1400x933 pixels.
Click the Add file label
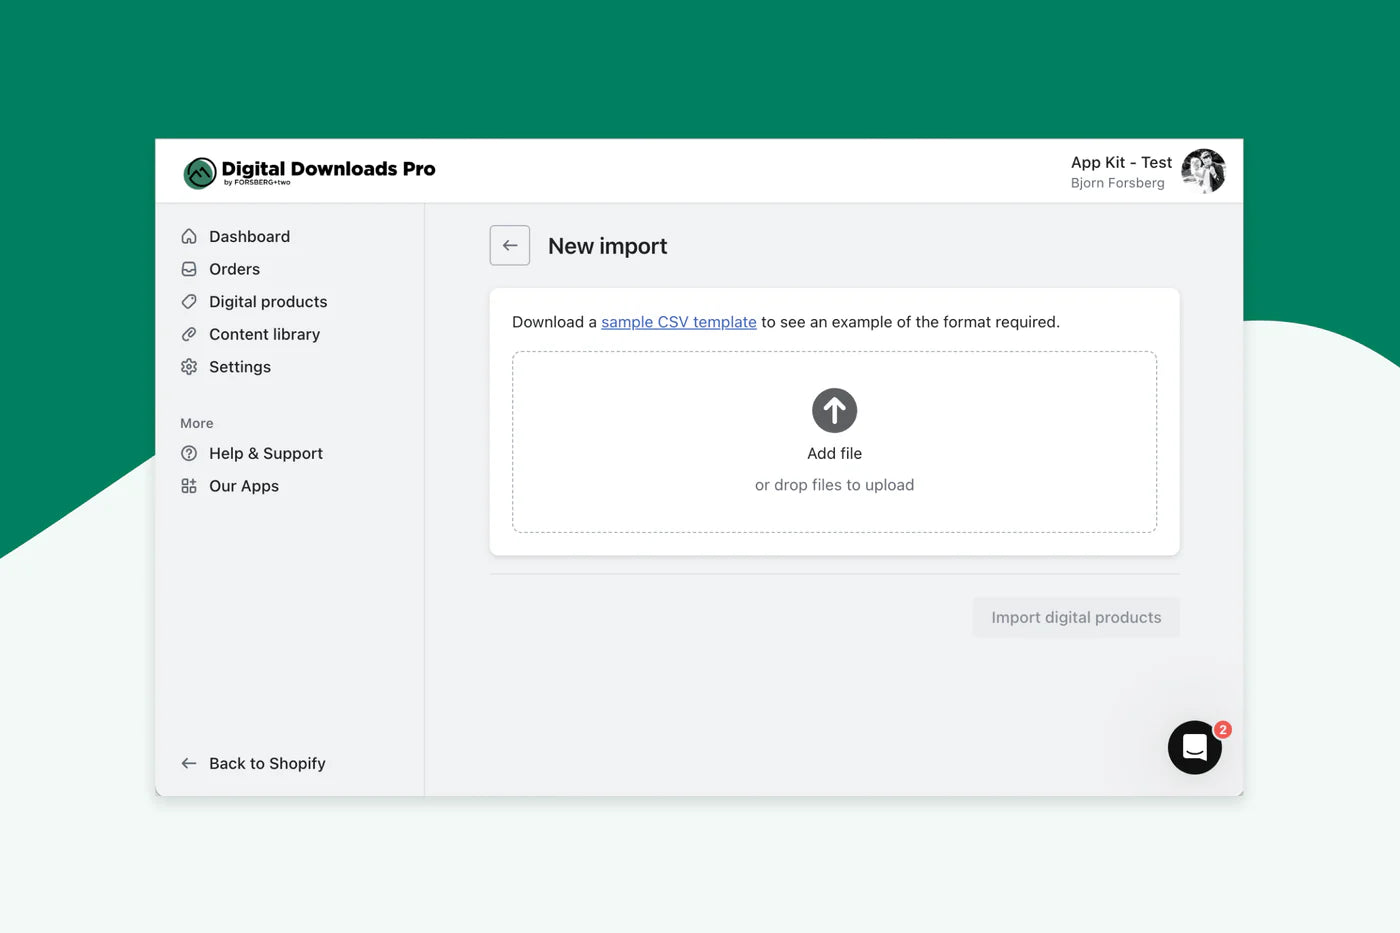pyautogui.click(x=834, y=453)
